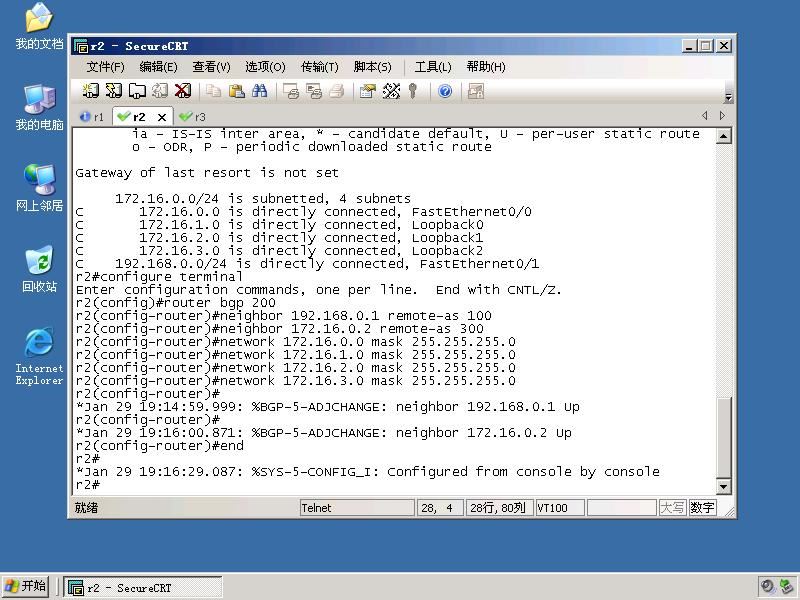Open the Keymap Editor icon

[x=391, y=91]
